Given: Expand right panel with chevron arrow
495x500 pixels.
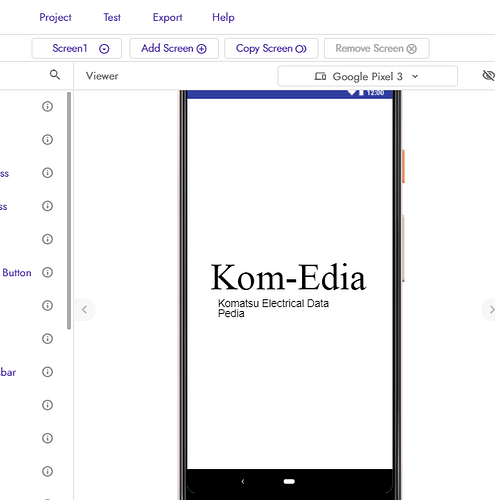Looking at the screenshot, I should [x=490, y=310].
